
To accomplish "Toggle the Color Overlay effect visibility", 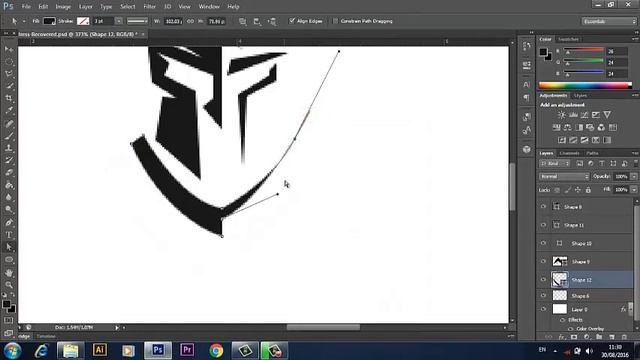I will tap(570, 329).
